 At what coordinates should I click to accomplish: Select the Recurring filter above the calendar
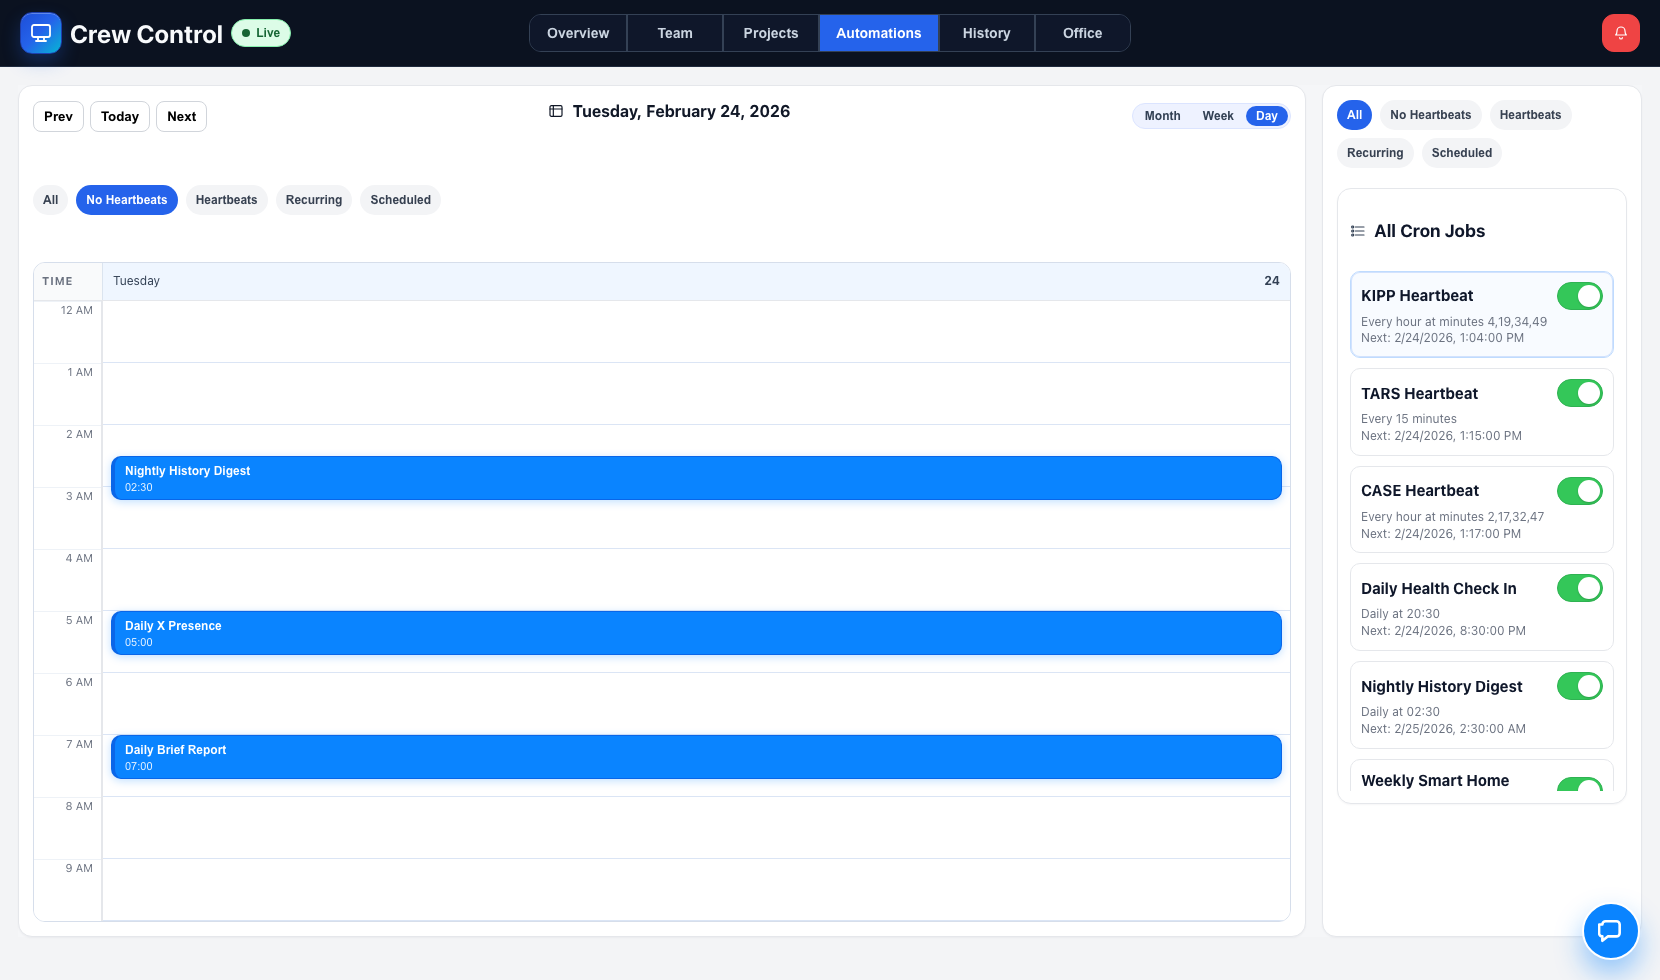coord(313,200)
